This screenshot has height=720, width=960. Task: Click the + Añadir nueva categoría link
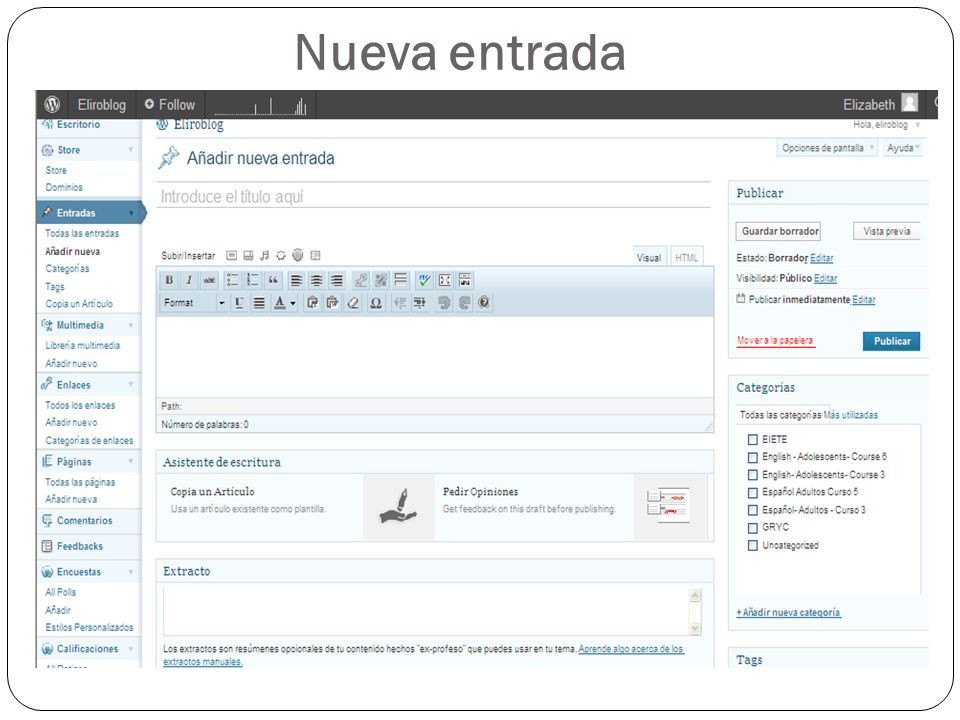[789, 612]
